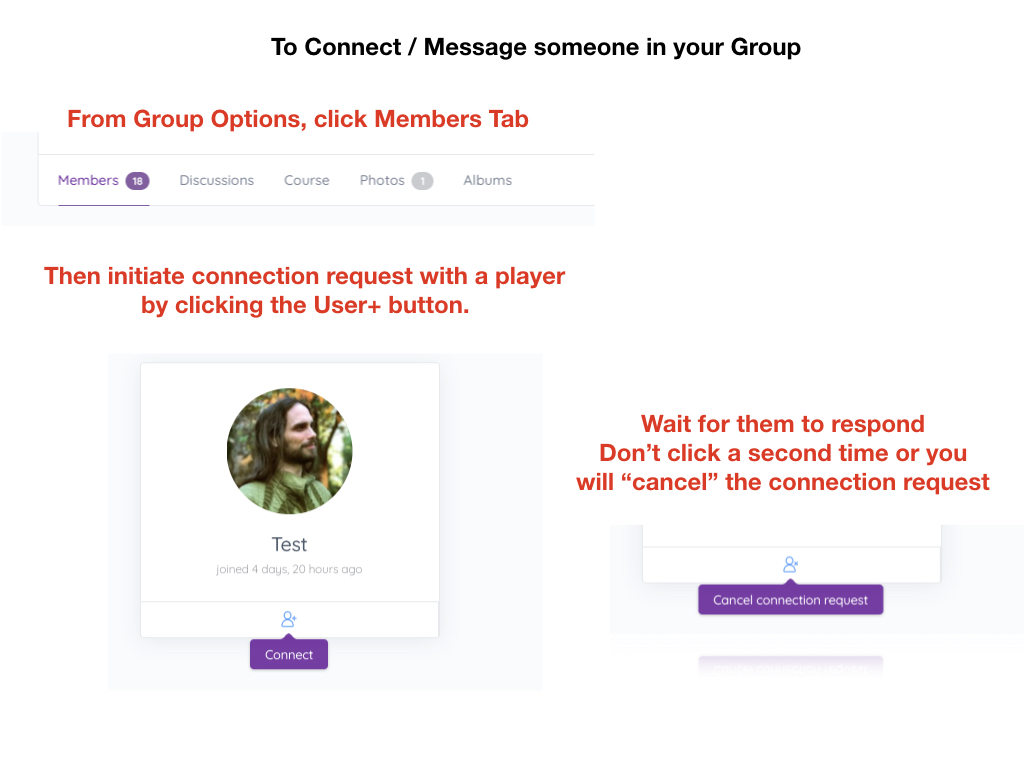This screenshot has width=1024, height=768.
Task: Switch to the Discussions tab
Action: (x=217, y=180)
